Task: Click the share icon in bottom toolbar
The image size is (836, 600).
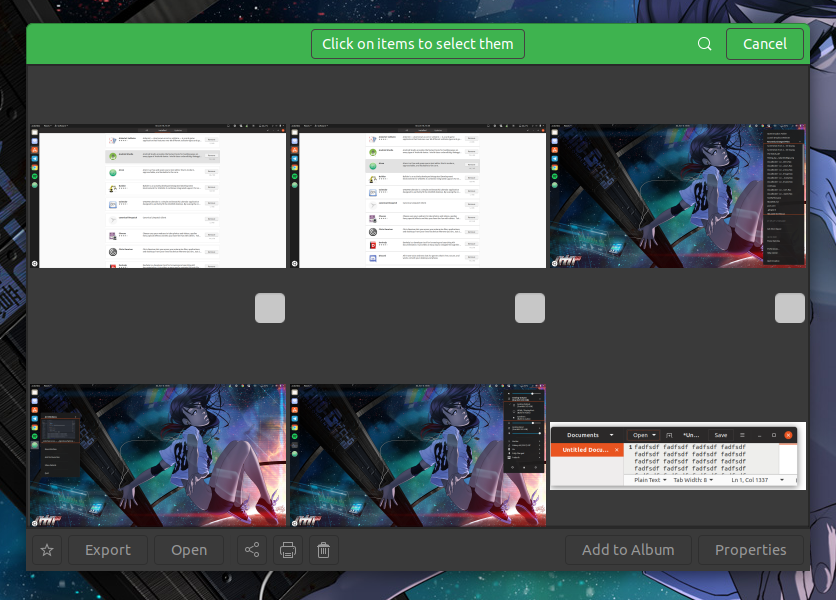Action: coord(252,550)
